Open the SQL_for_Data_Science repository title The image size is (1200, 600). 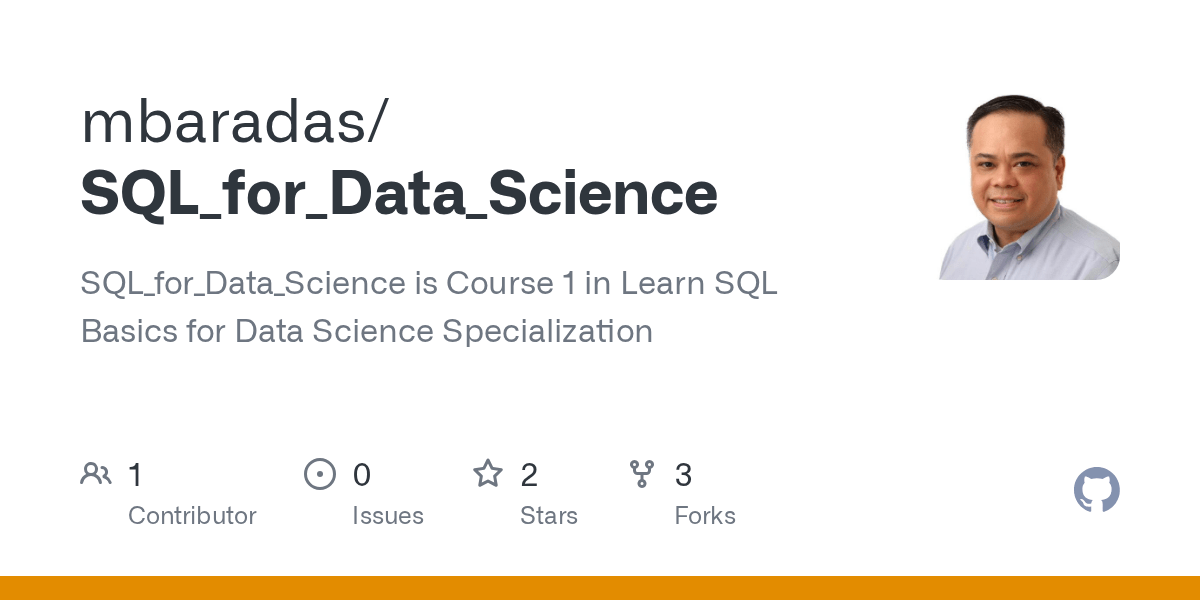pos(399,193)
